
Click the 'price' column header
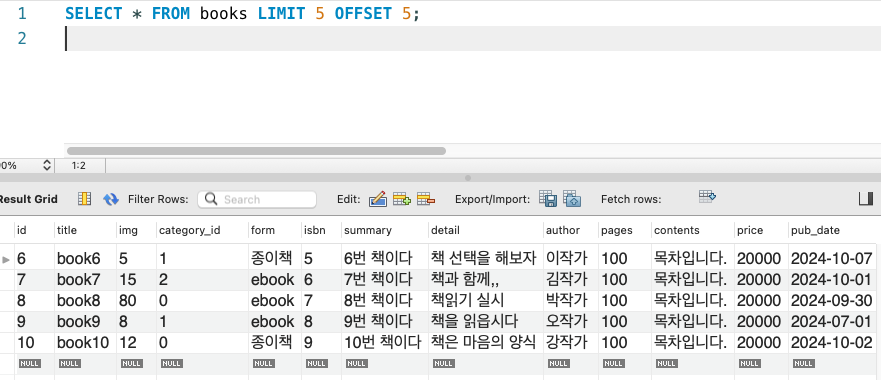(x=750, y=230)
